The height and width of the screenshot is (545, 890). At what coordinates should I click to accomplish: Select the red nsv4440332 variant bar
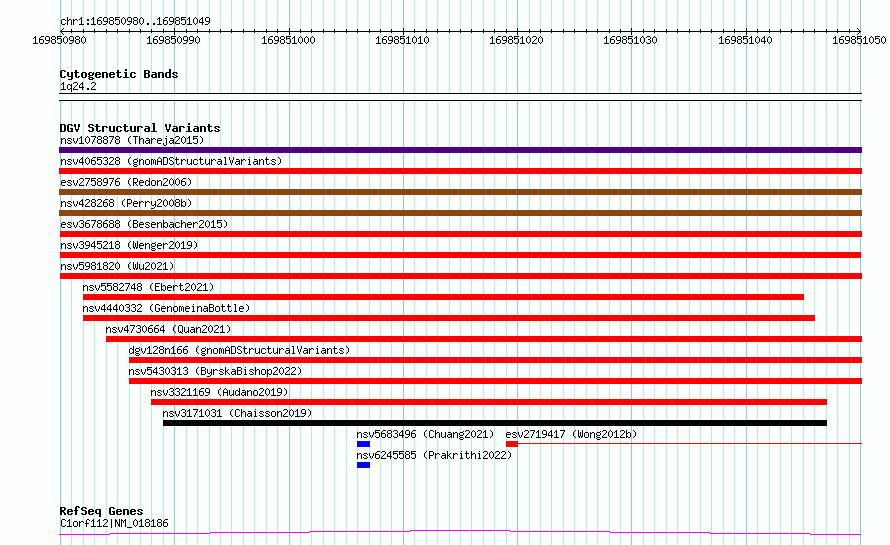(449, 318)
